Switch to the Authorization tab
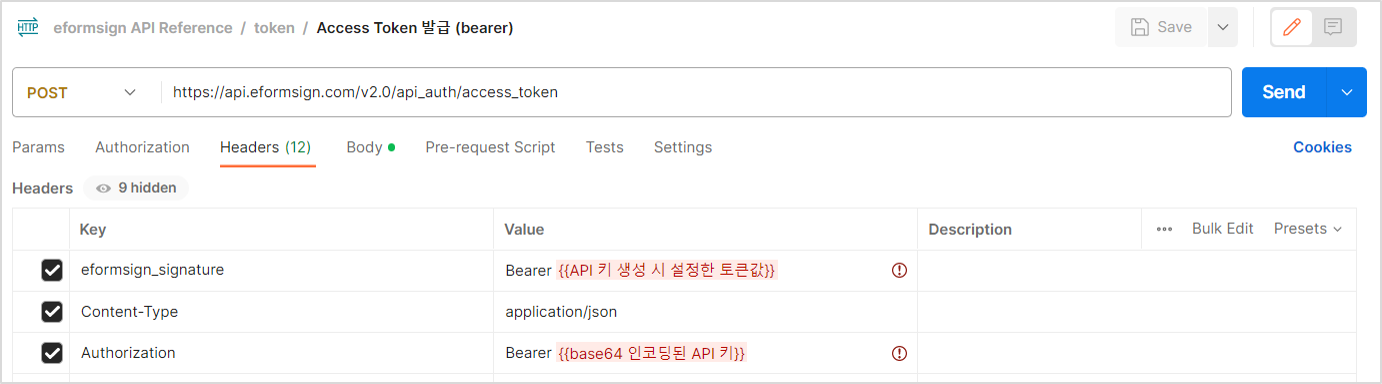 [142, 147]
